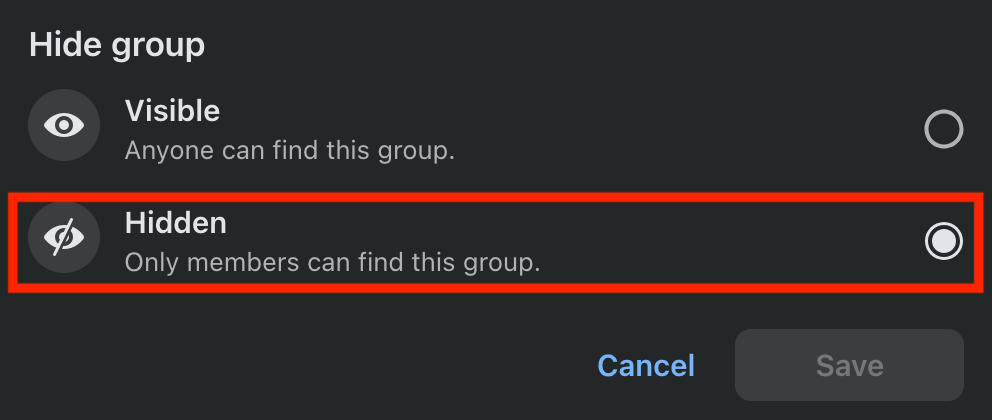This screenshot has height=420, width=992.
Task: Click the crossed-out eye icon beside Hidden
Action: 65,238
